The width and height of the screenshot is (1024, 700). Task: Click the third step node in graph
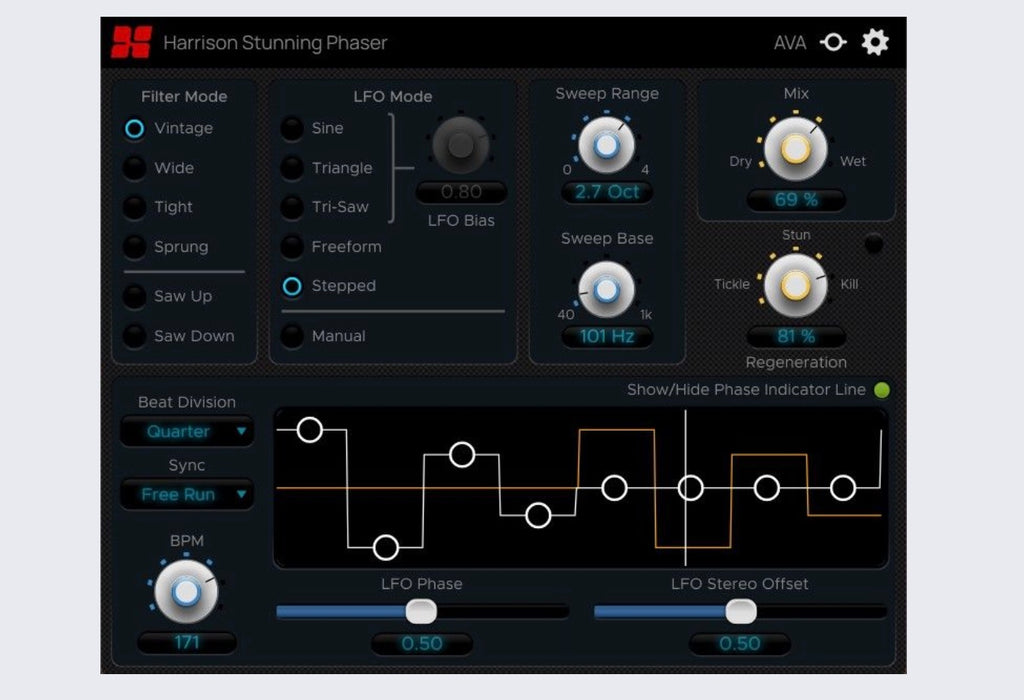[462, 454]
